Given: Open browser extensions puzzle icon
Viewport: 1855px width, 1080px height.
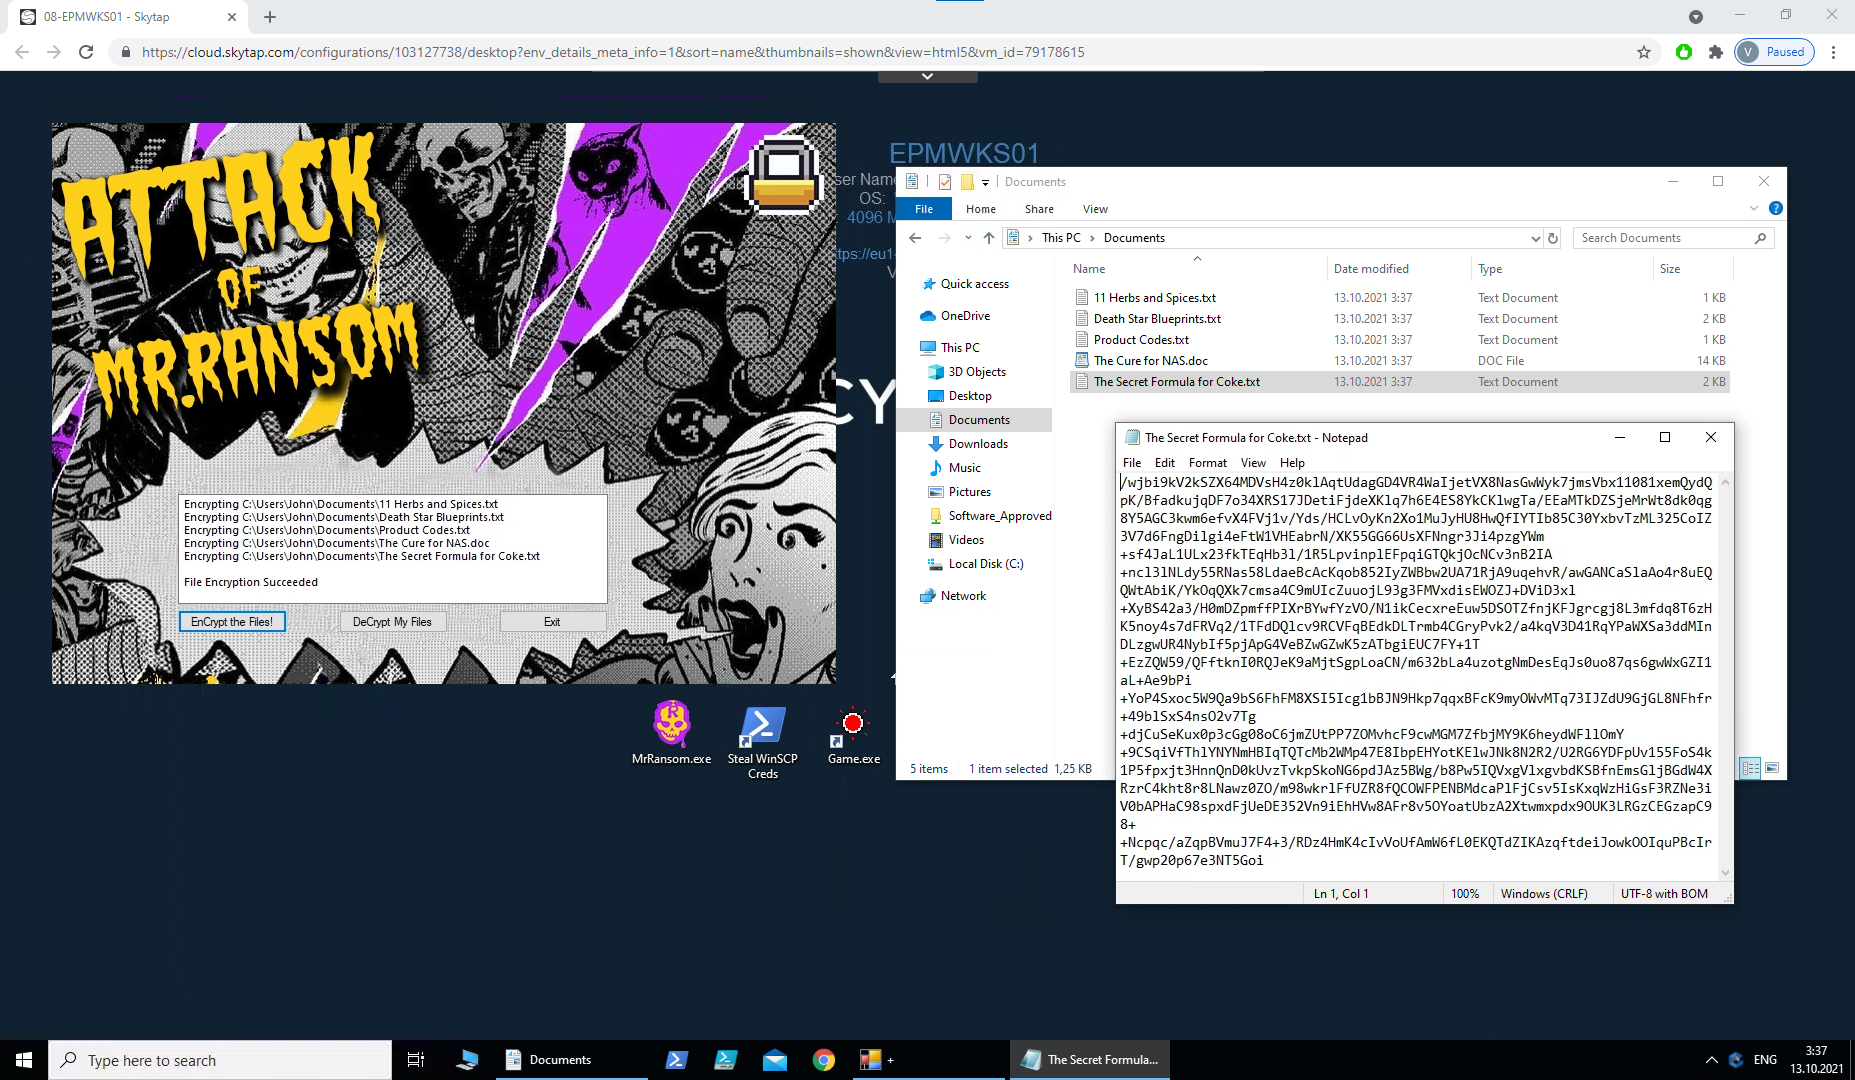Looking at the screenshot, I should point(1716,52).
